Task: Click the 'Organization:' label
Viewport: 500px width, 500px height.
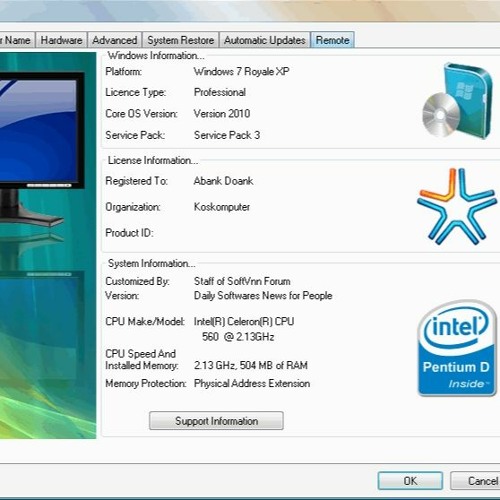Action: point(133,207)
